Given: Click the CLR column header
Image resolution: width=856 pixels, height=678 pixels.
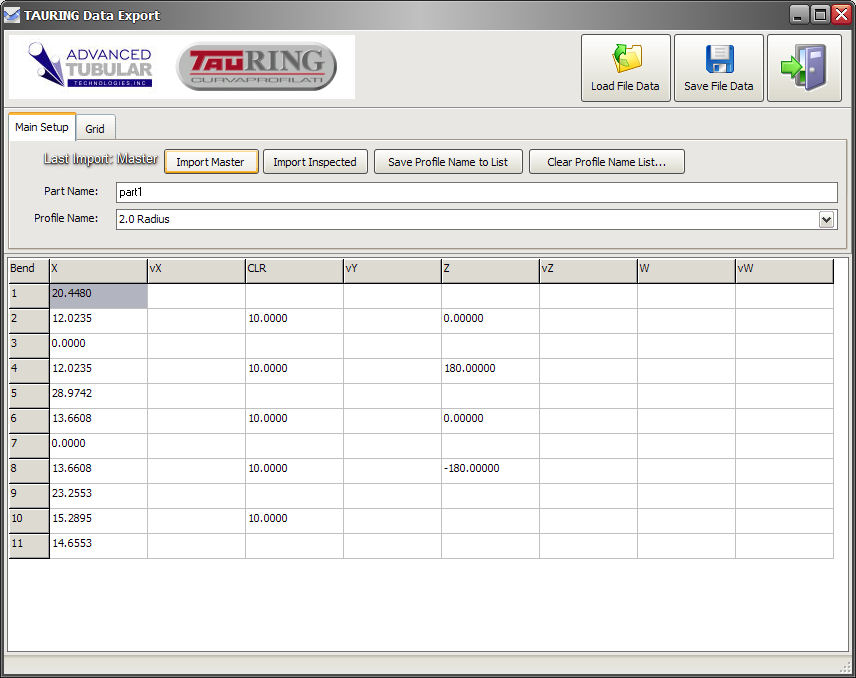Looking at the screenshot, I should click(x=294, y=269).
